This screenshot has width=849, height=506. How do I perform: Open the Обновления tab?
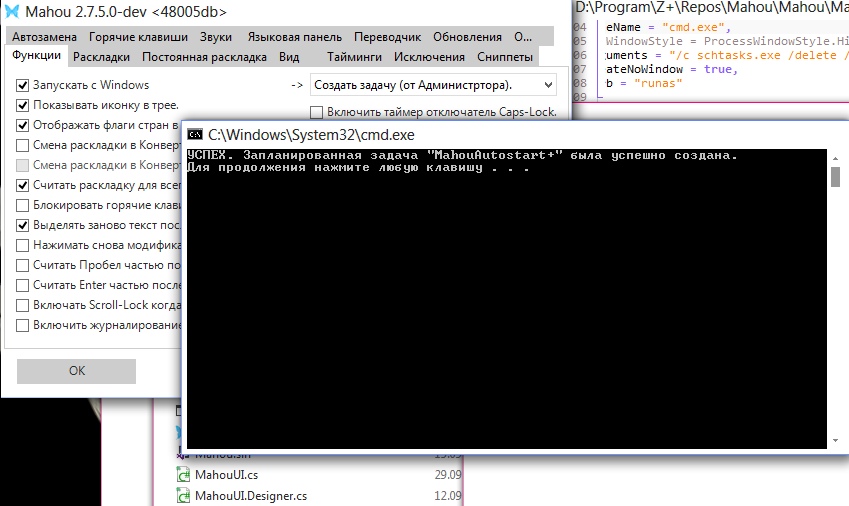pos(467,37)
